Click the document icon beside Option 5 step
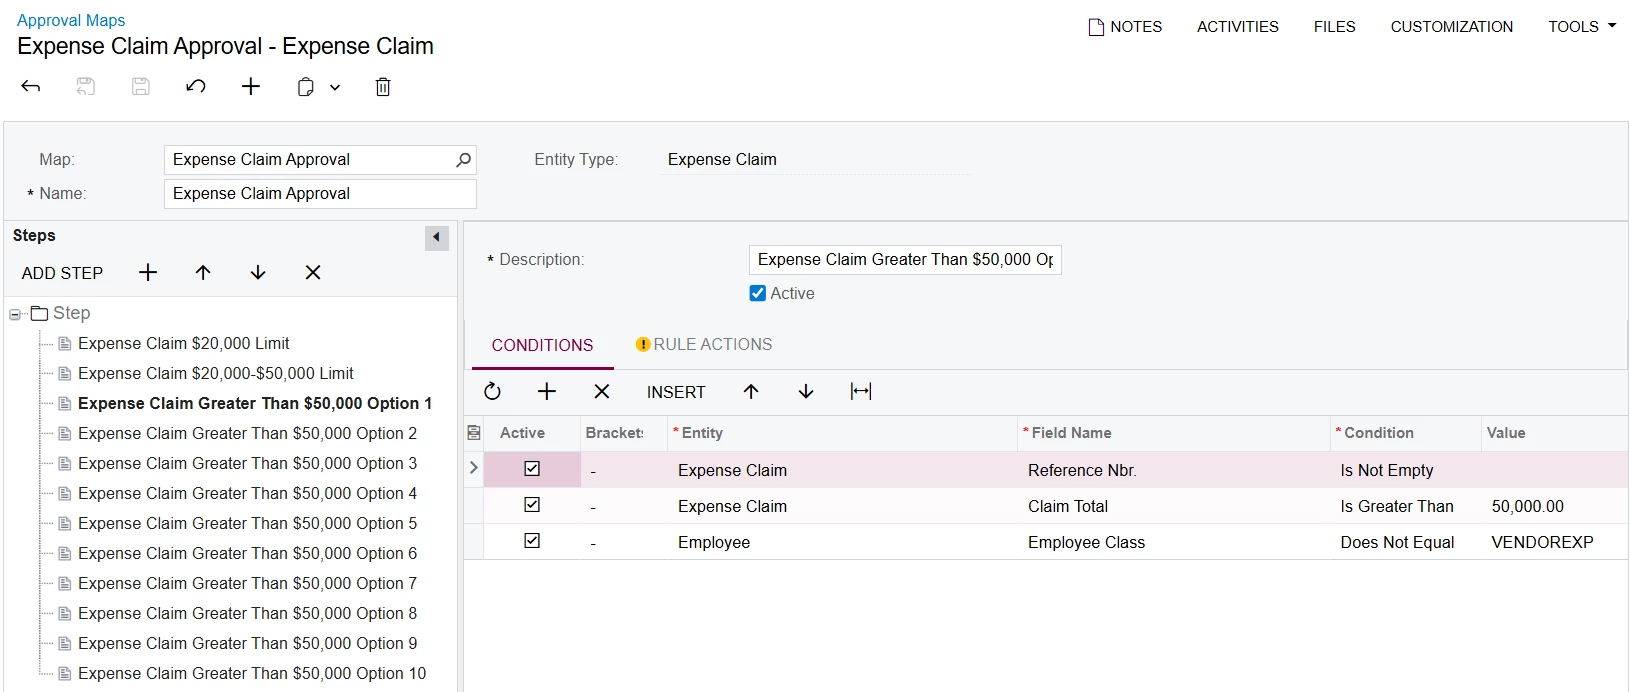 pyautogui.click(x=65, y=523)
